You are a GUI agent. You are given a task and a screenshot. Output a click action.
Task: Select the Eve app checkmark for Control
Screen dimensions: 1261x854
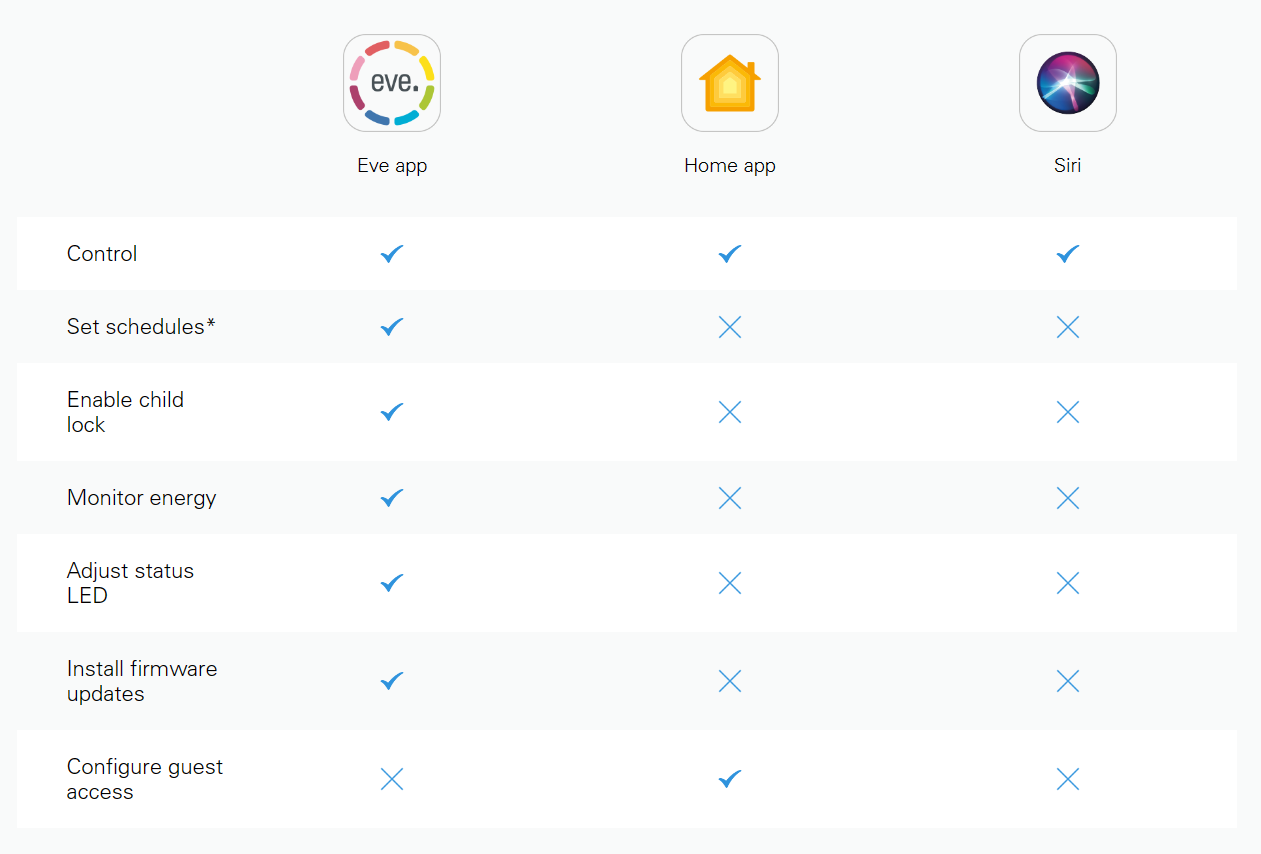pos(392,254)
